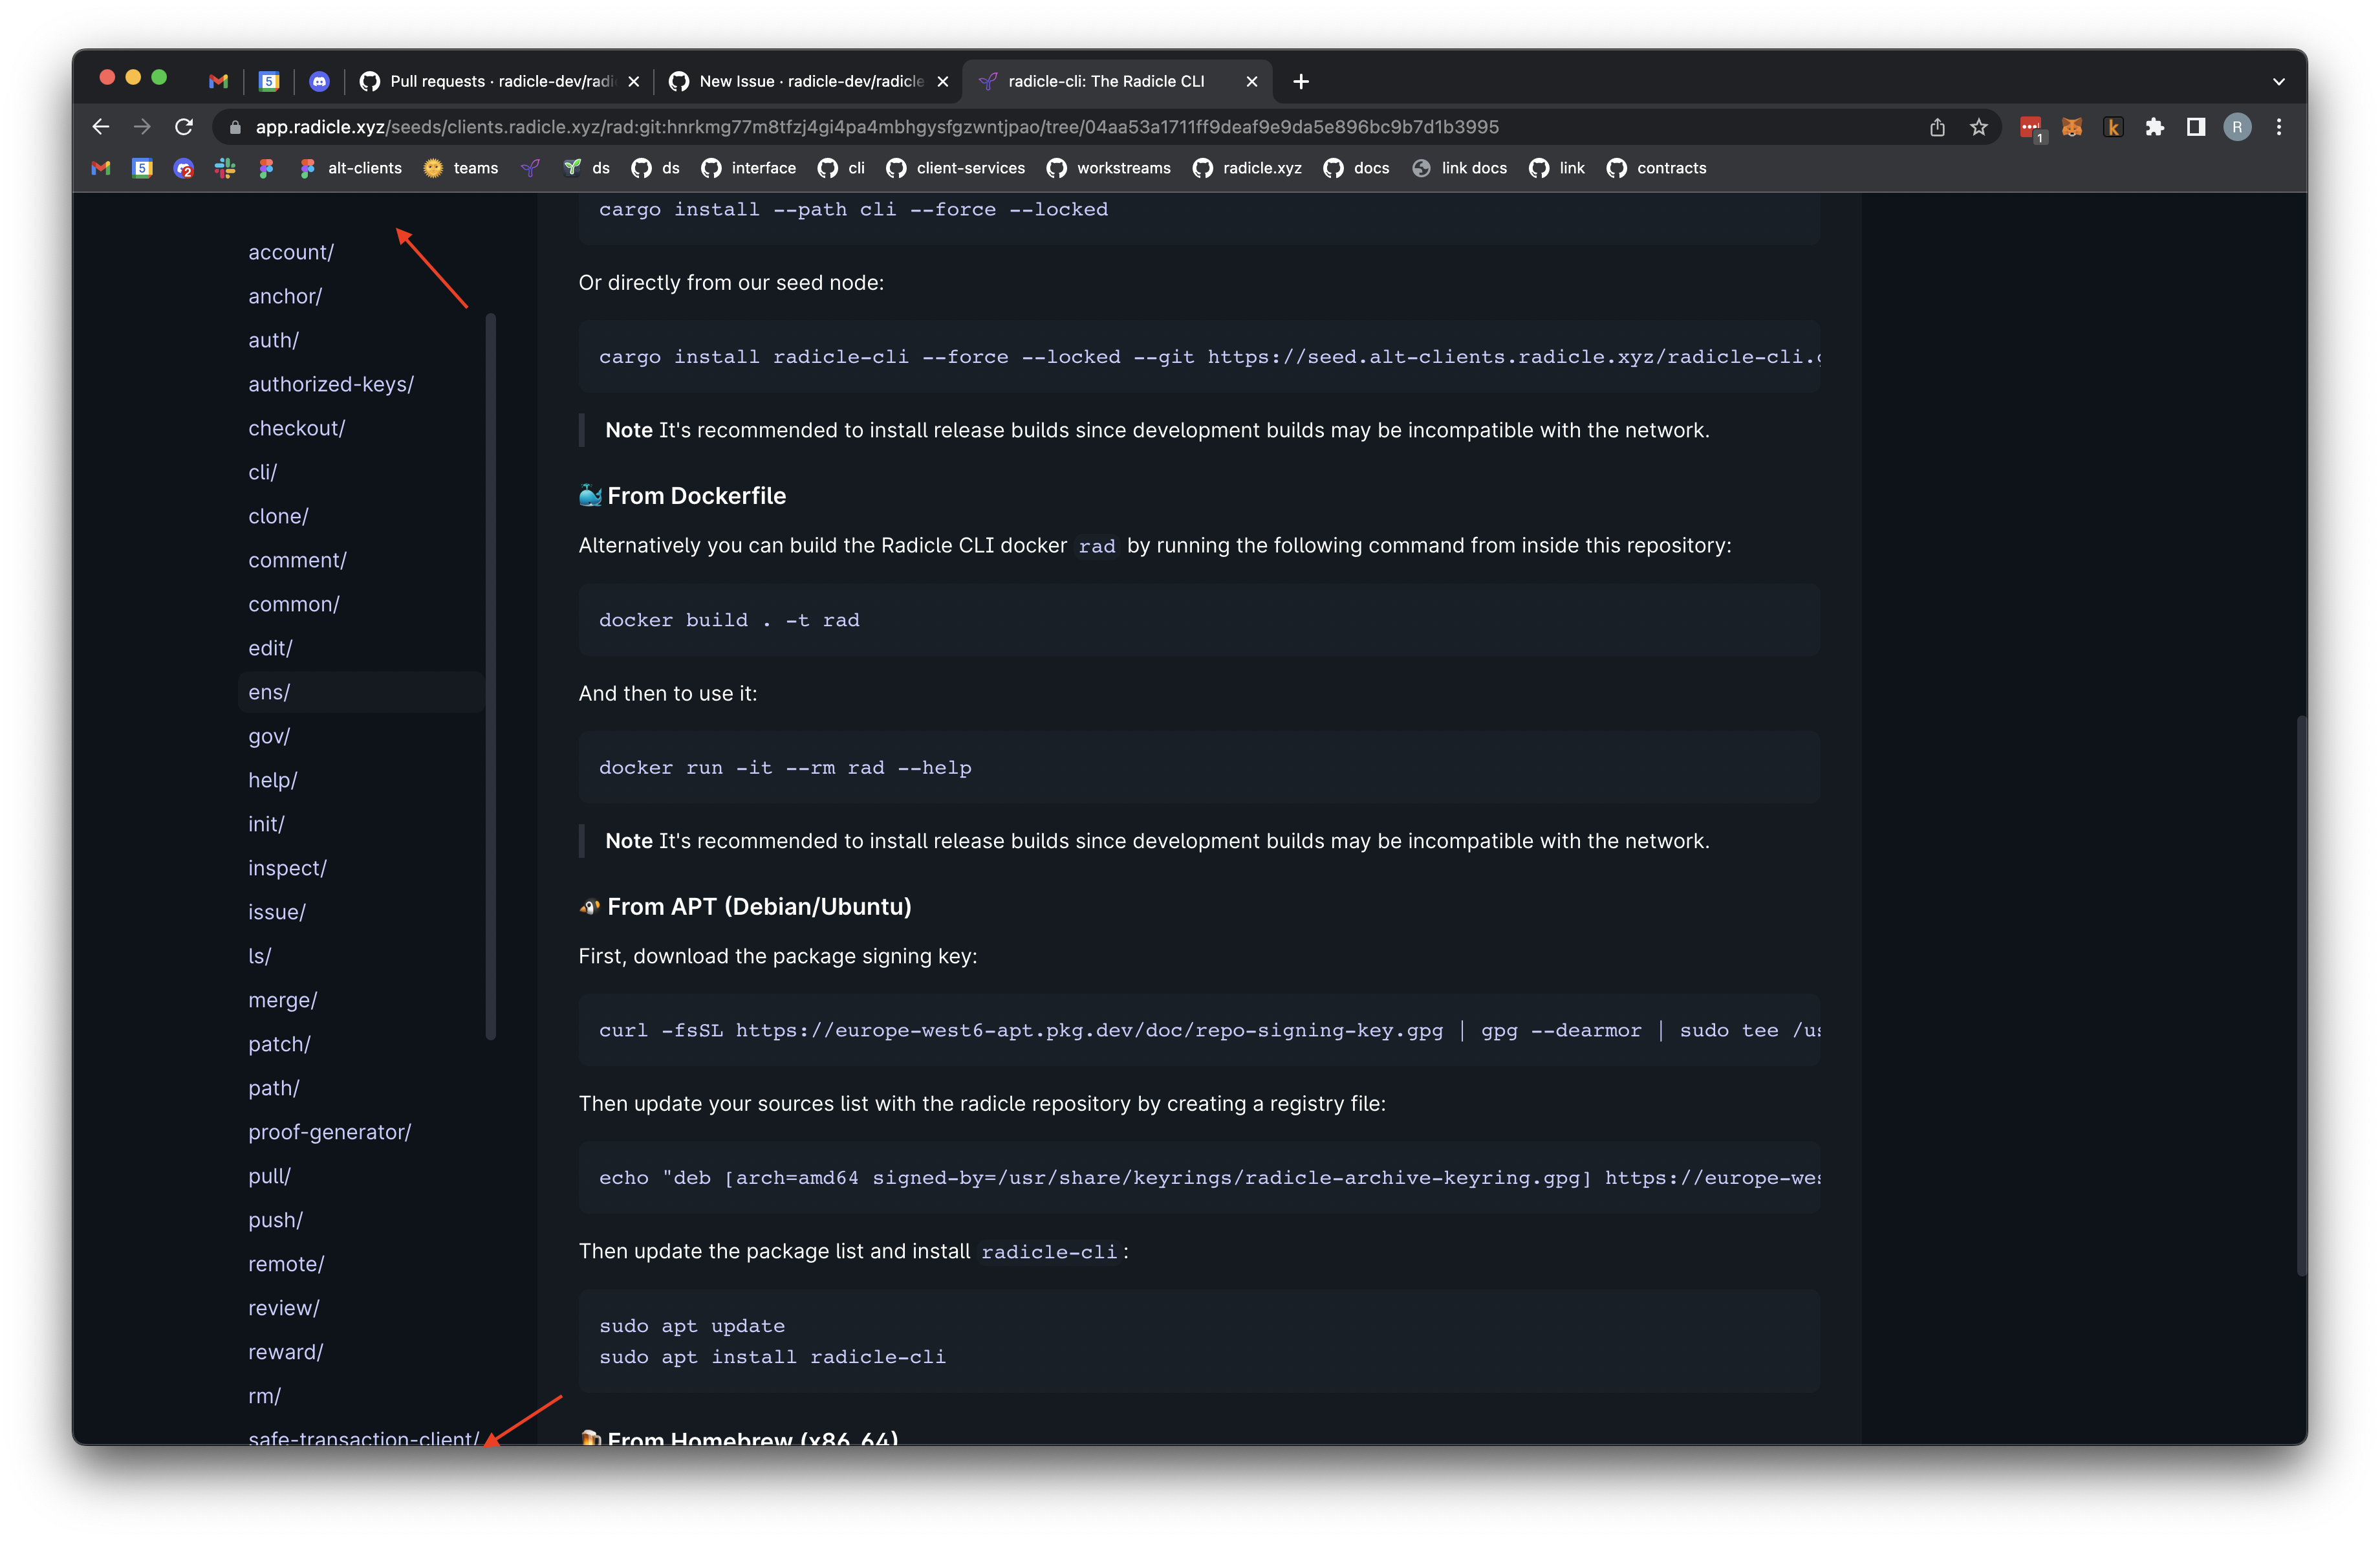Image resolution: width=2380 pixels, height=1541 pixels.
Task: Open the MetaMask fox extension
Action: [x=2072, y=127]
